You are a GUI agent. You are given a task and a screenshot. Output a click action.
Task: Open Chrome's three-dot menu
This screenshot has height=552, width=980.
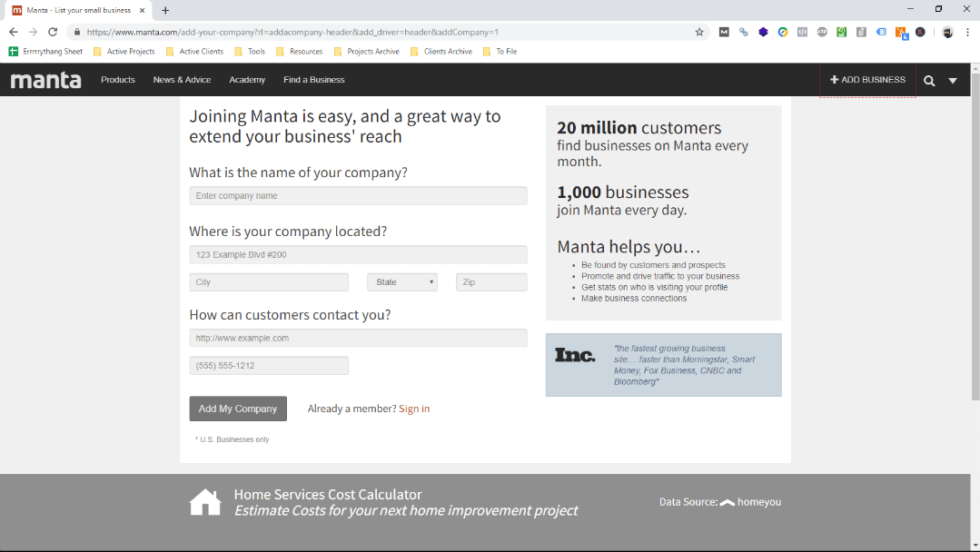click(x=968, y=32)
